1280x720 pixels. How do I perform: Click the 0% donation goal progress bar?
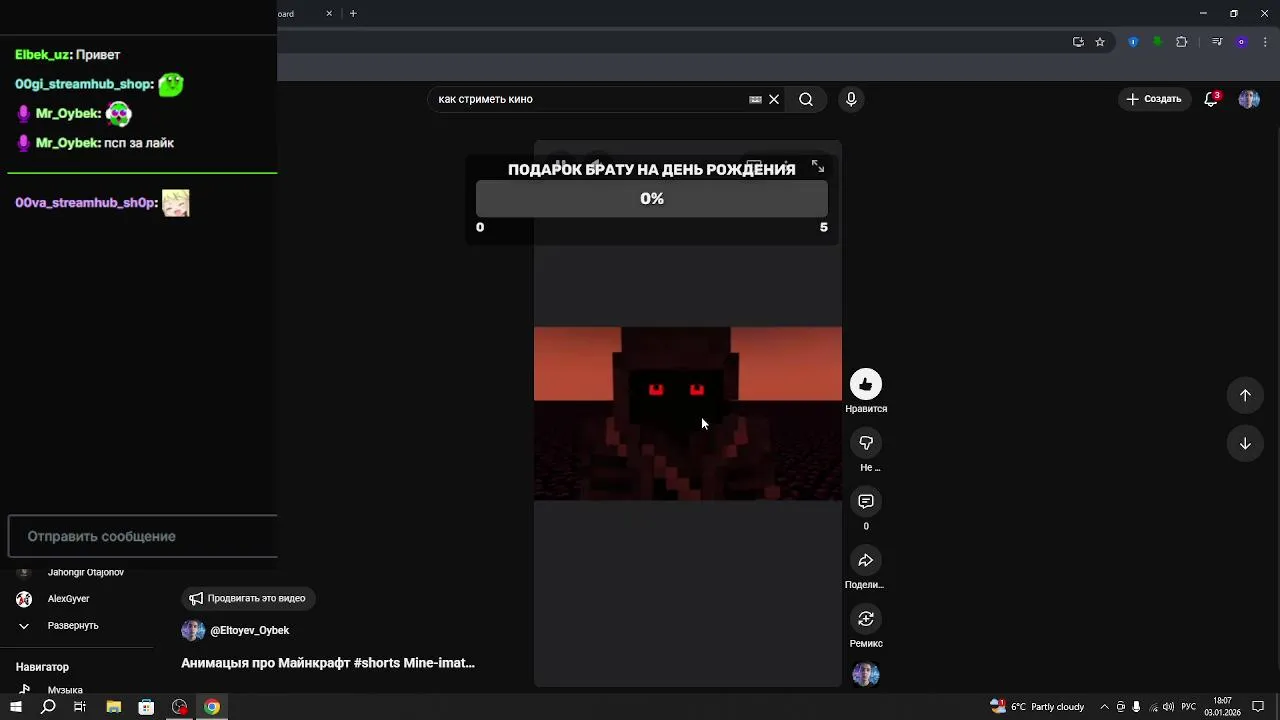coord(652,198)
